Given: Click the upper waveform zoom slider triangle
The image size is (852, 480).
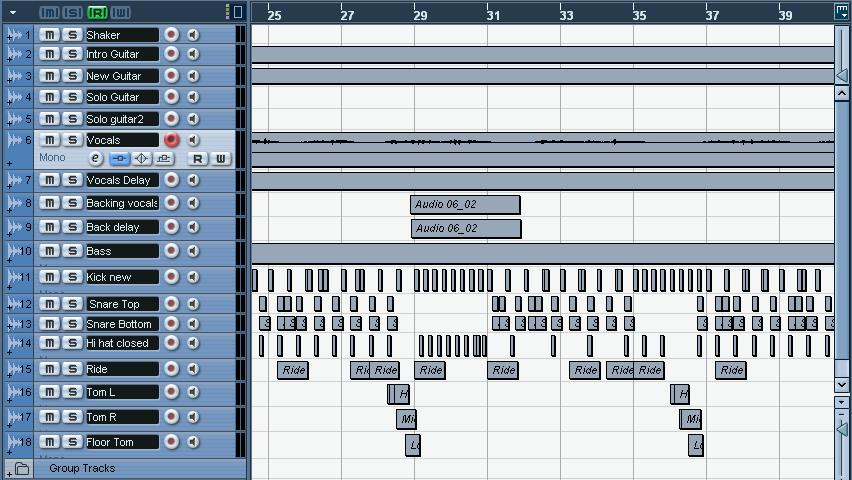Looking at the screenshot, I should point(842,76).
